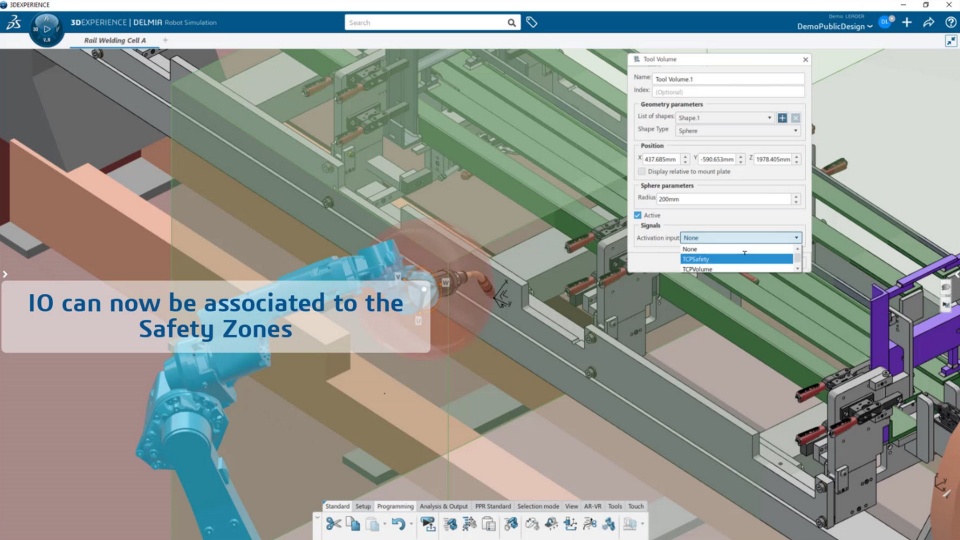Viewport: 960px width, 540px height.
Task: Click the robot with clock icon
Action: pos(511,524)
